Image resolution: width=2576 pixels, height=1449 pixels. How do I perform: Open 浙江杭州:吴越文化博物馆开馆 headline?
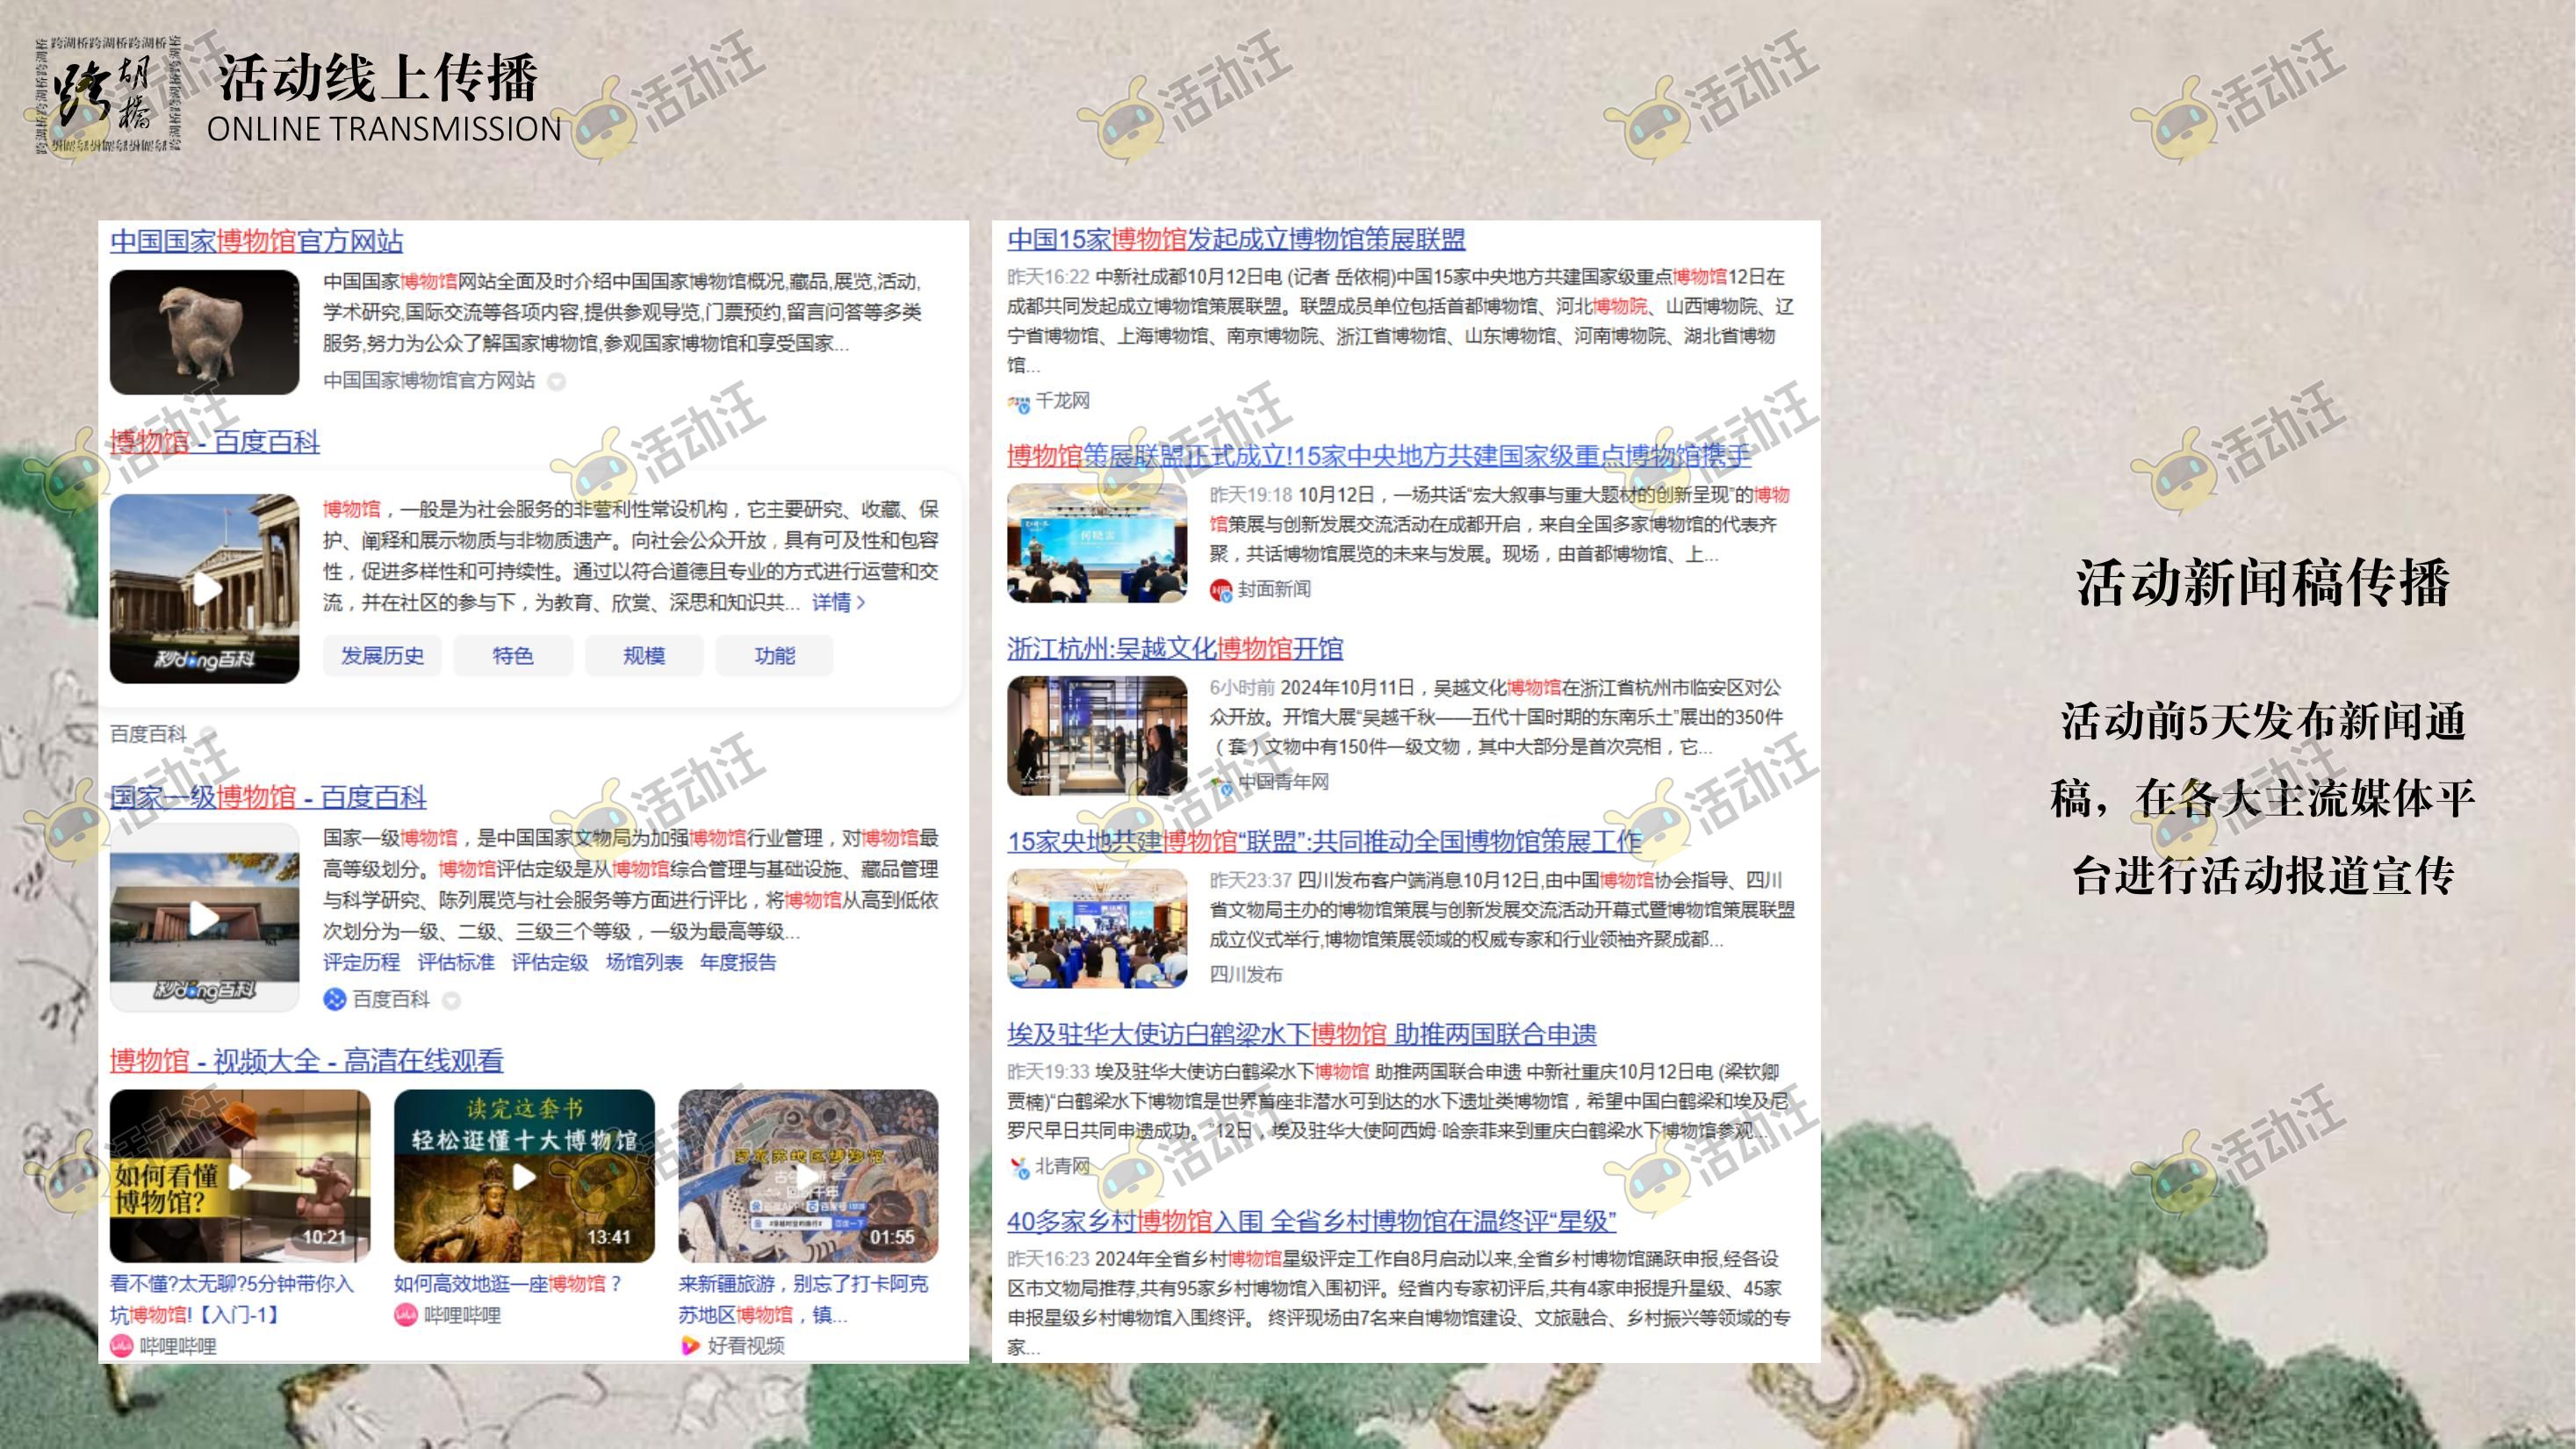click(1175, 648)
